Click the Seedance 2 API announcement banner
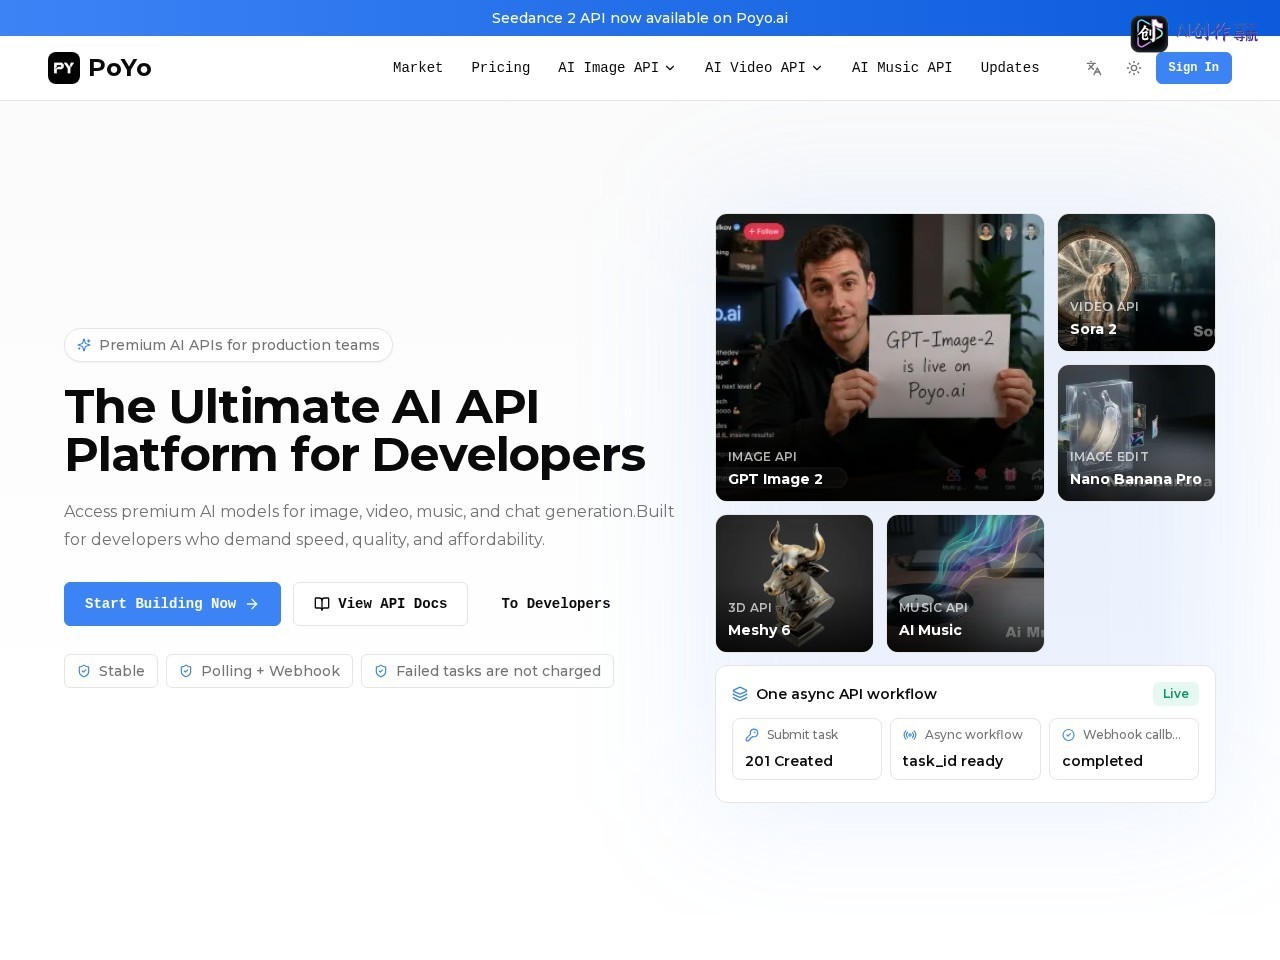The height and width of the screenshot is (960, 1280). [x=640, y=18]
